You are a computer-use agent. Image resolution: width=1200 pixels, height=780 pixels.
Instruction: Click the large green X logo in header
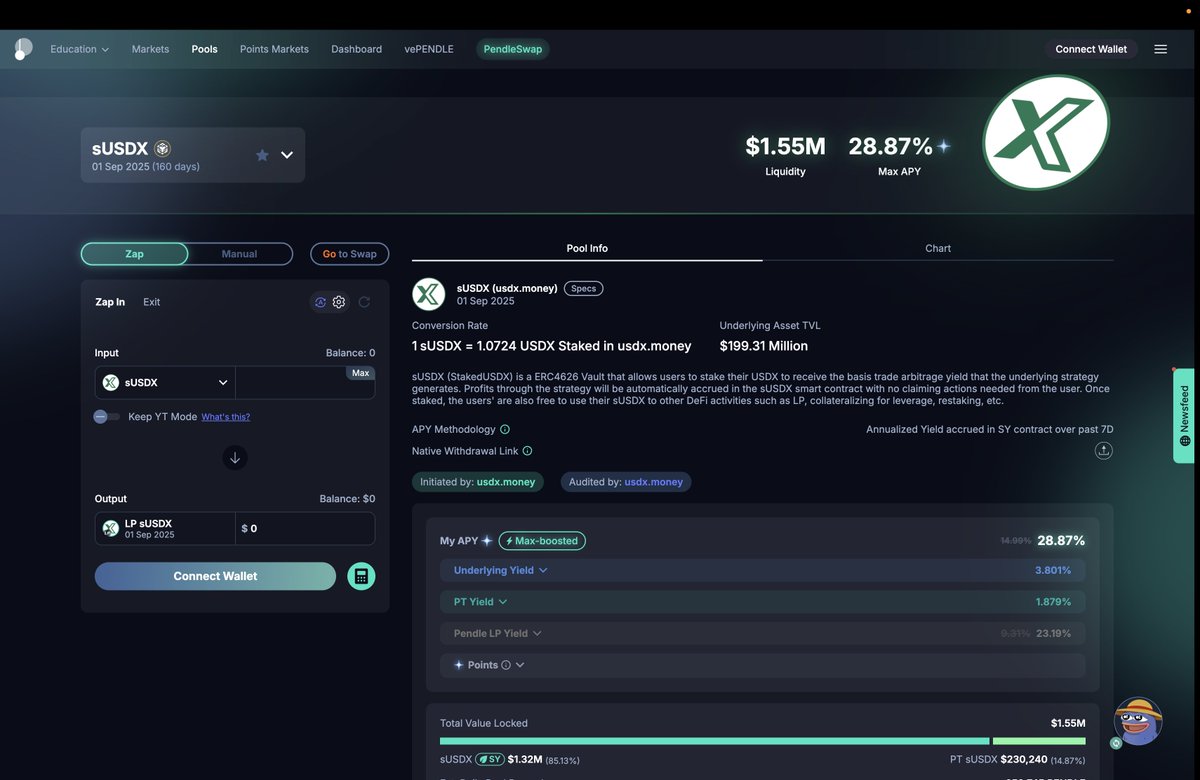coord(1046,132)
